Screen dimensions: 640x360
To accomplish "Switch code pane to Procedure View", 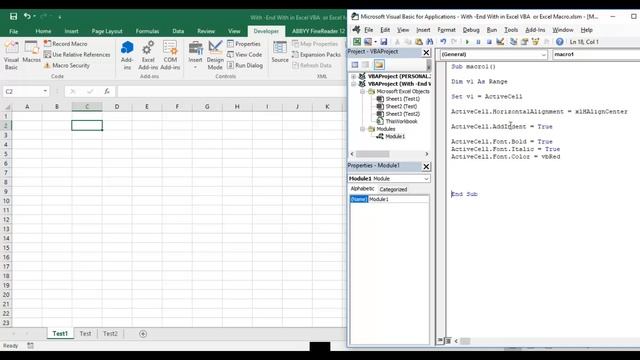I will tap(440, 340).
